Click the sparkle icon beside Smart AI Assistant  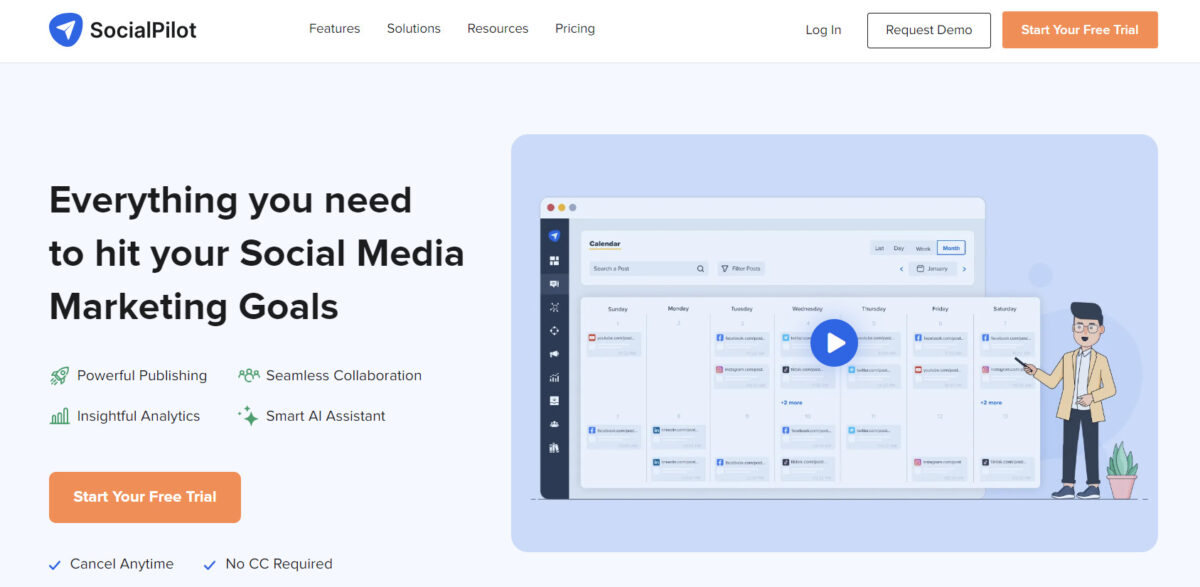click(x=248, y=416)
